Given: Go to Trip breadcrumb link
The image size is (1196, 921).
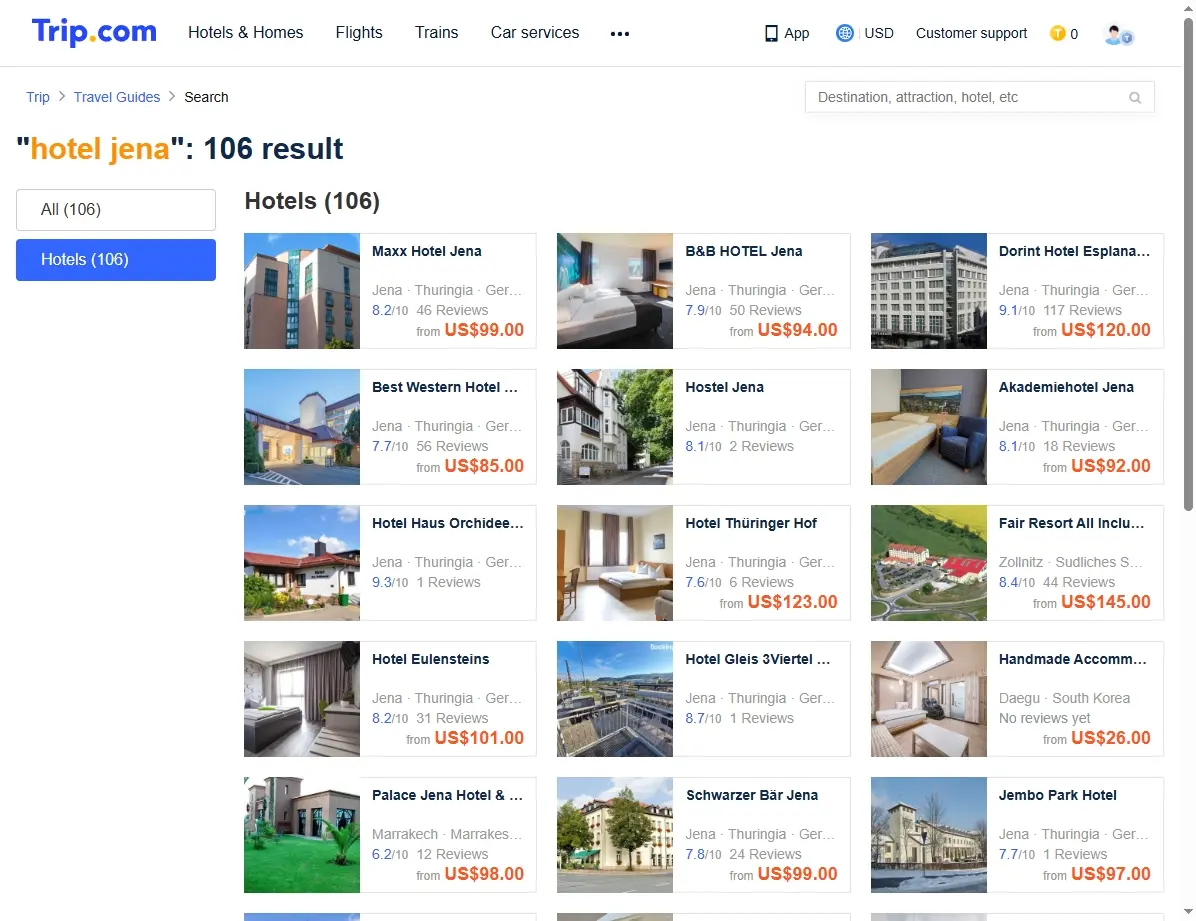Looking at the screenshot, I should 37,97.
